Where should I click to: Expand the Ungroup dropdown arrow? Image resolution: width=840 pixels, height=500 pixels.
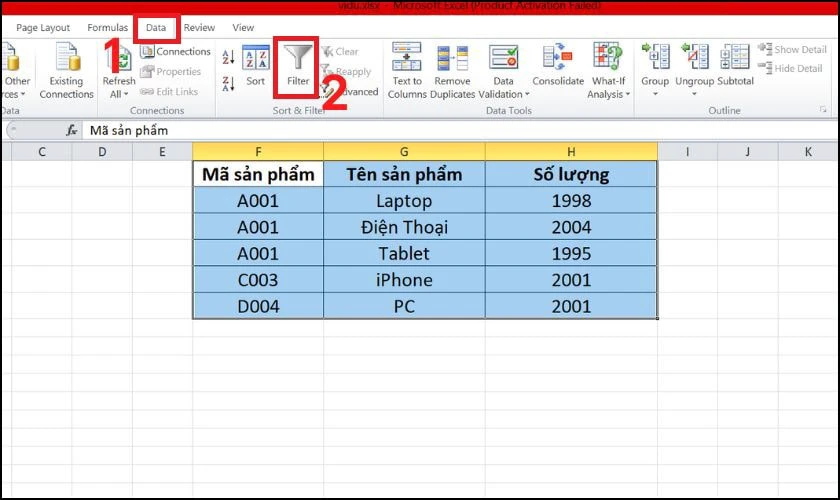click(694, 94)
